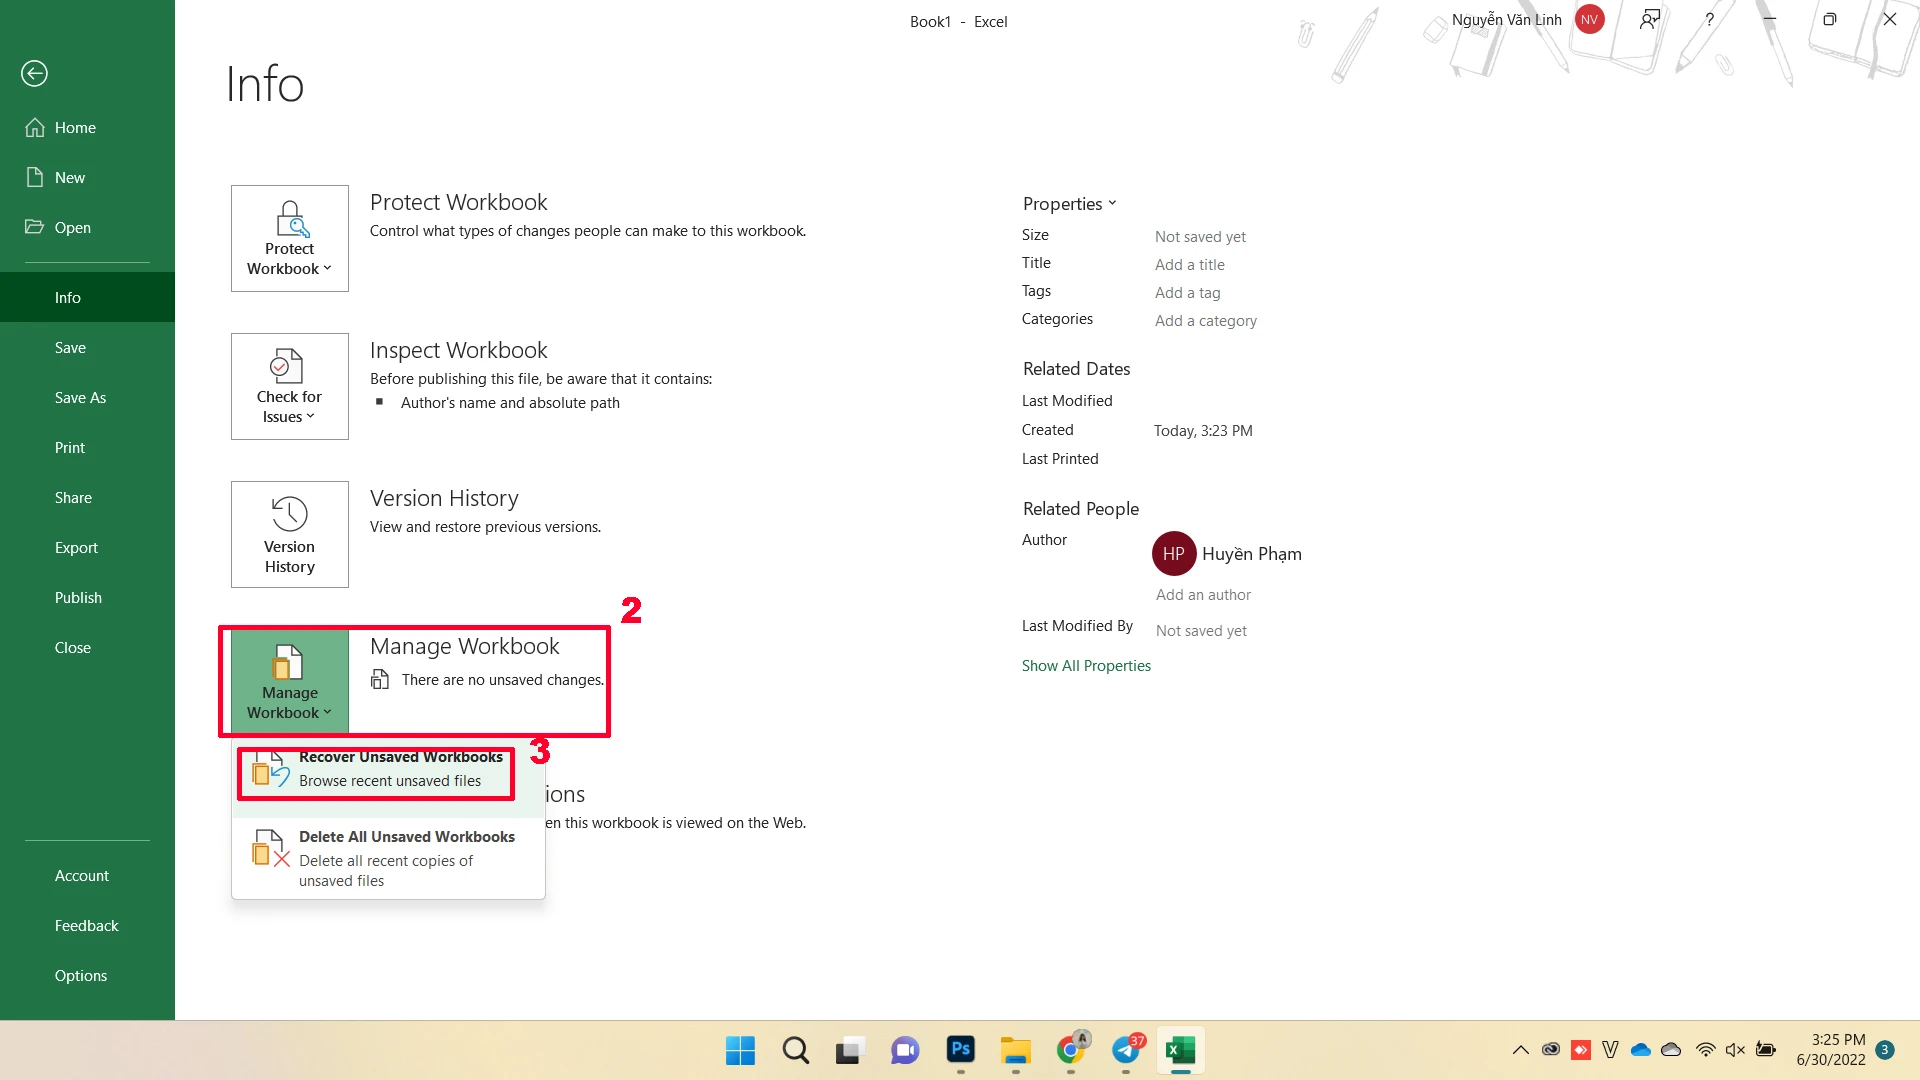This screenshot has width=1920, height=1080.
Task: Click the Version History button
Action: (x=290, y=534)
